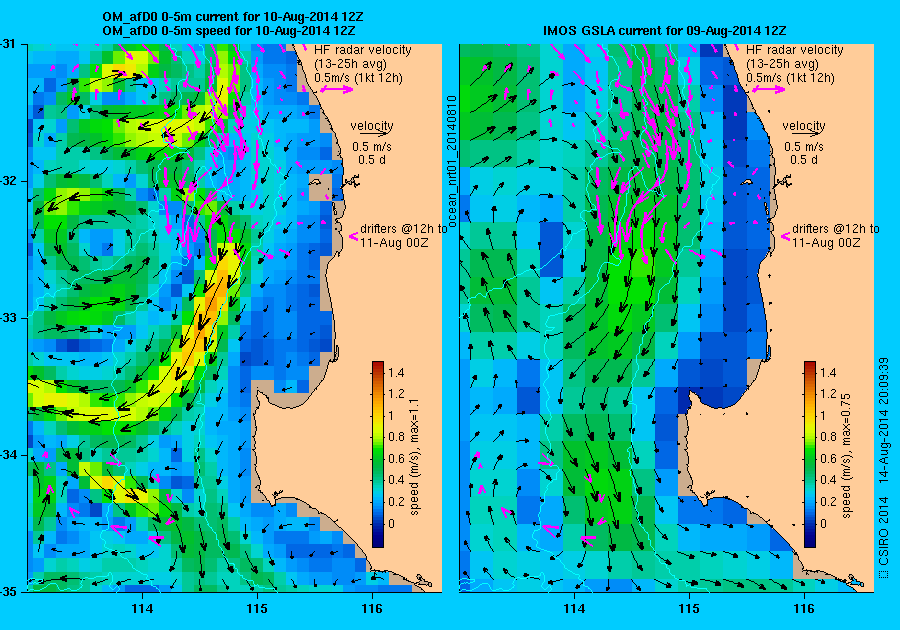Click the -35 latitude axis label
This screenshot has width=900, height=630.
click(7, 592)
